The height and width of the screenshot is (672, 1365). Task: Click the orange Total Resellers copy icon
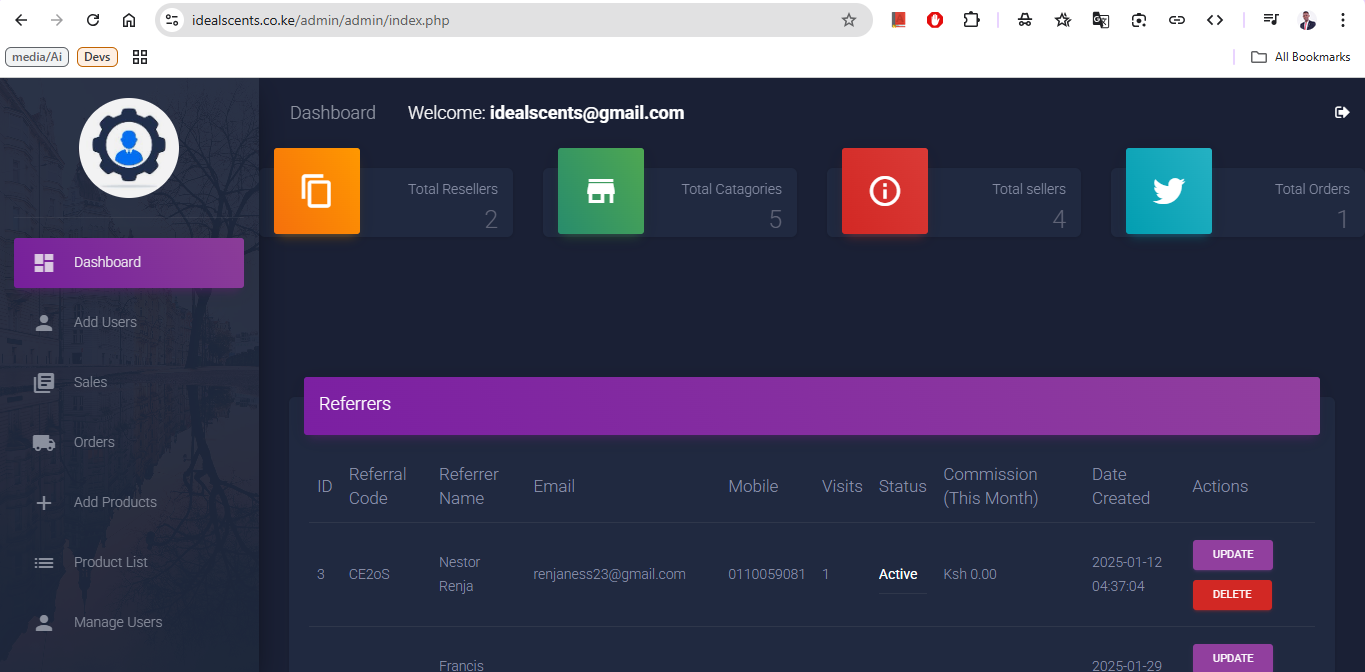pos(316,191)
